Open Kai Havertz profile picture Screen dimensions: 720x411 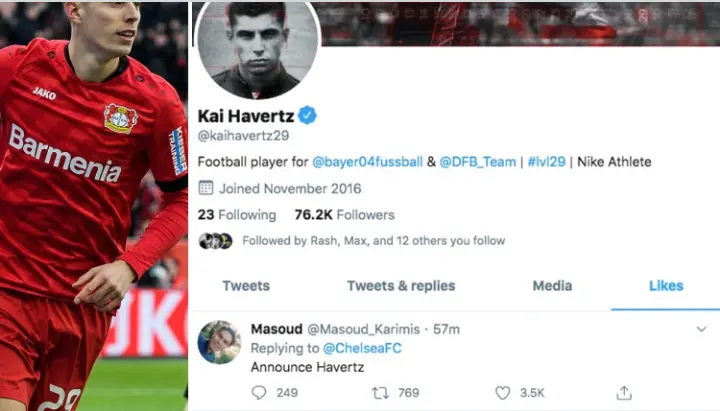(x=258, y=48)
